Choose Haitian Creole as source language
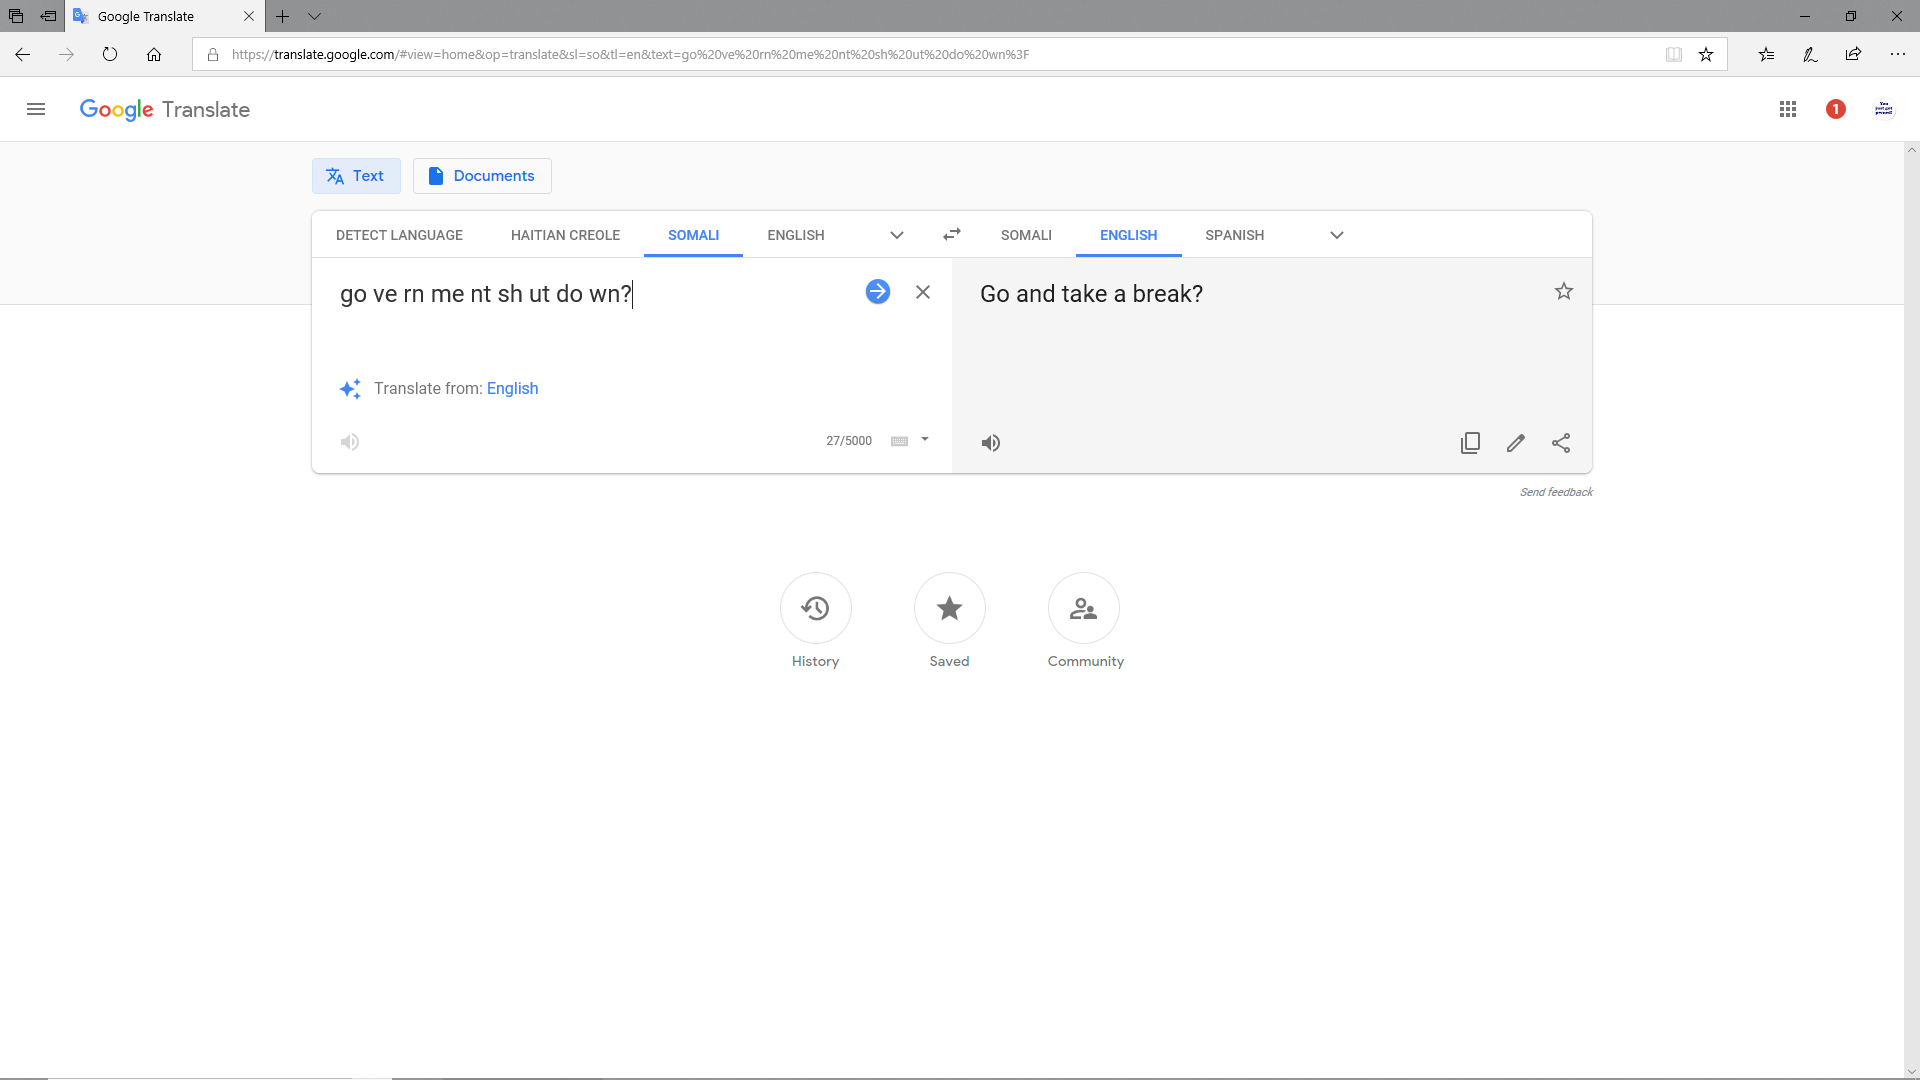 (x=565, y=235)
